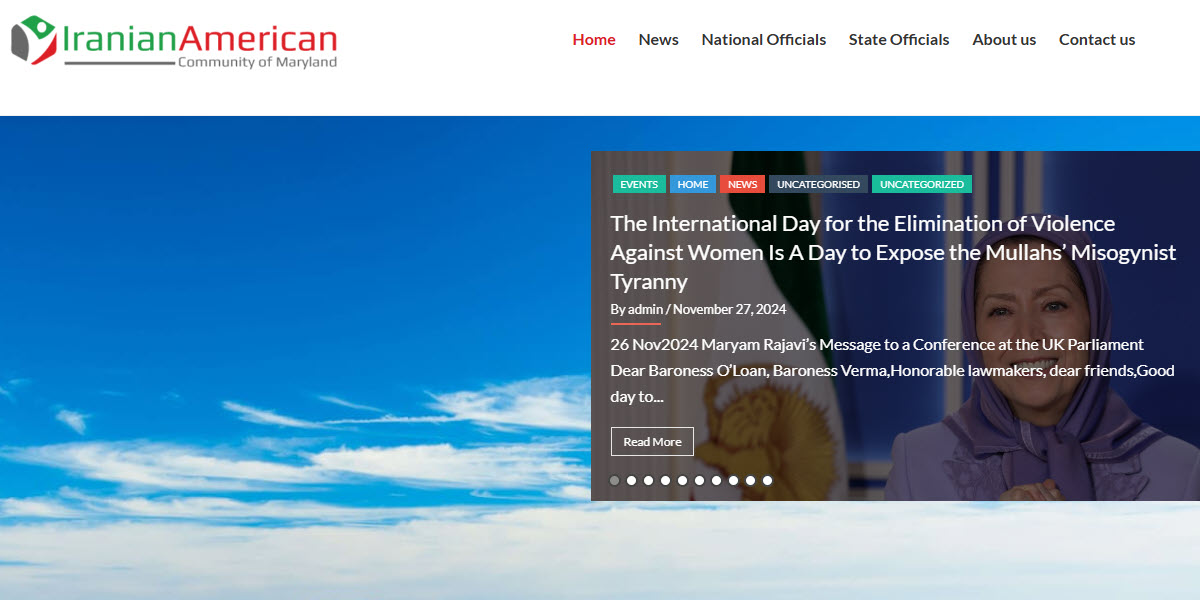Open the News navigation menu
Image resolution: width=1200 pixels, height=600 pixels.
click(658, 39)
